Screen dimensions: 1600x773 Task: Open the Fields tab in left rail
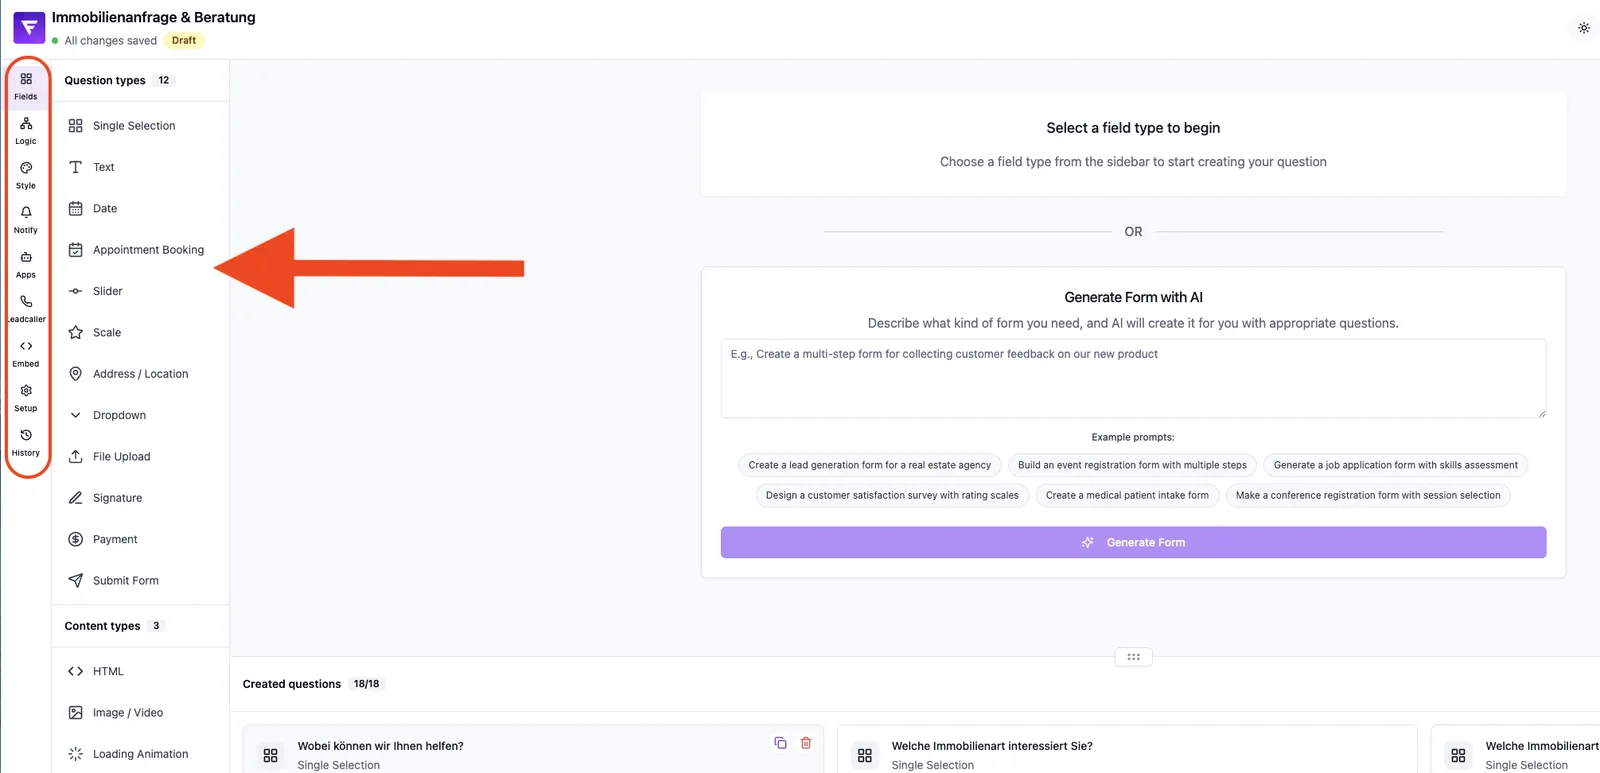click(x=26, y=86)
